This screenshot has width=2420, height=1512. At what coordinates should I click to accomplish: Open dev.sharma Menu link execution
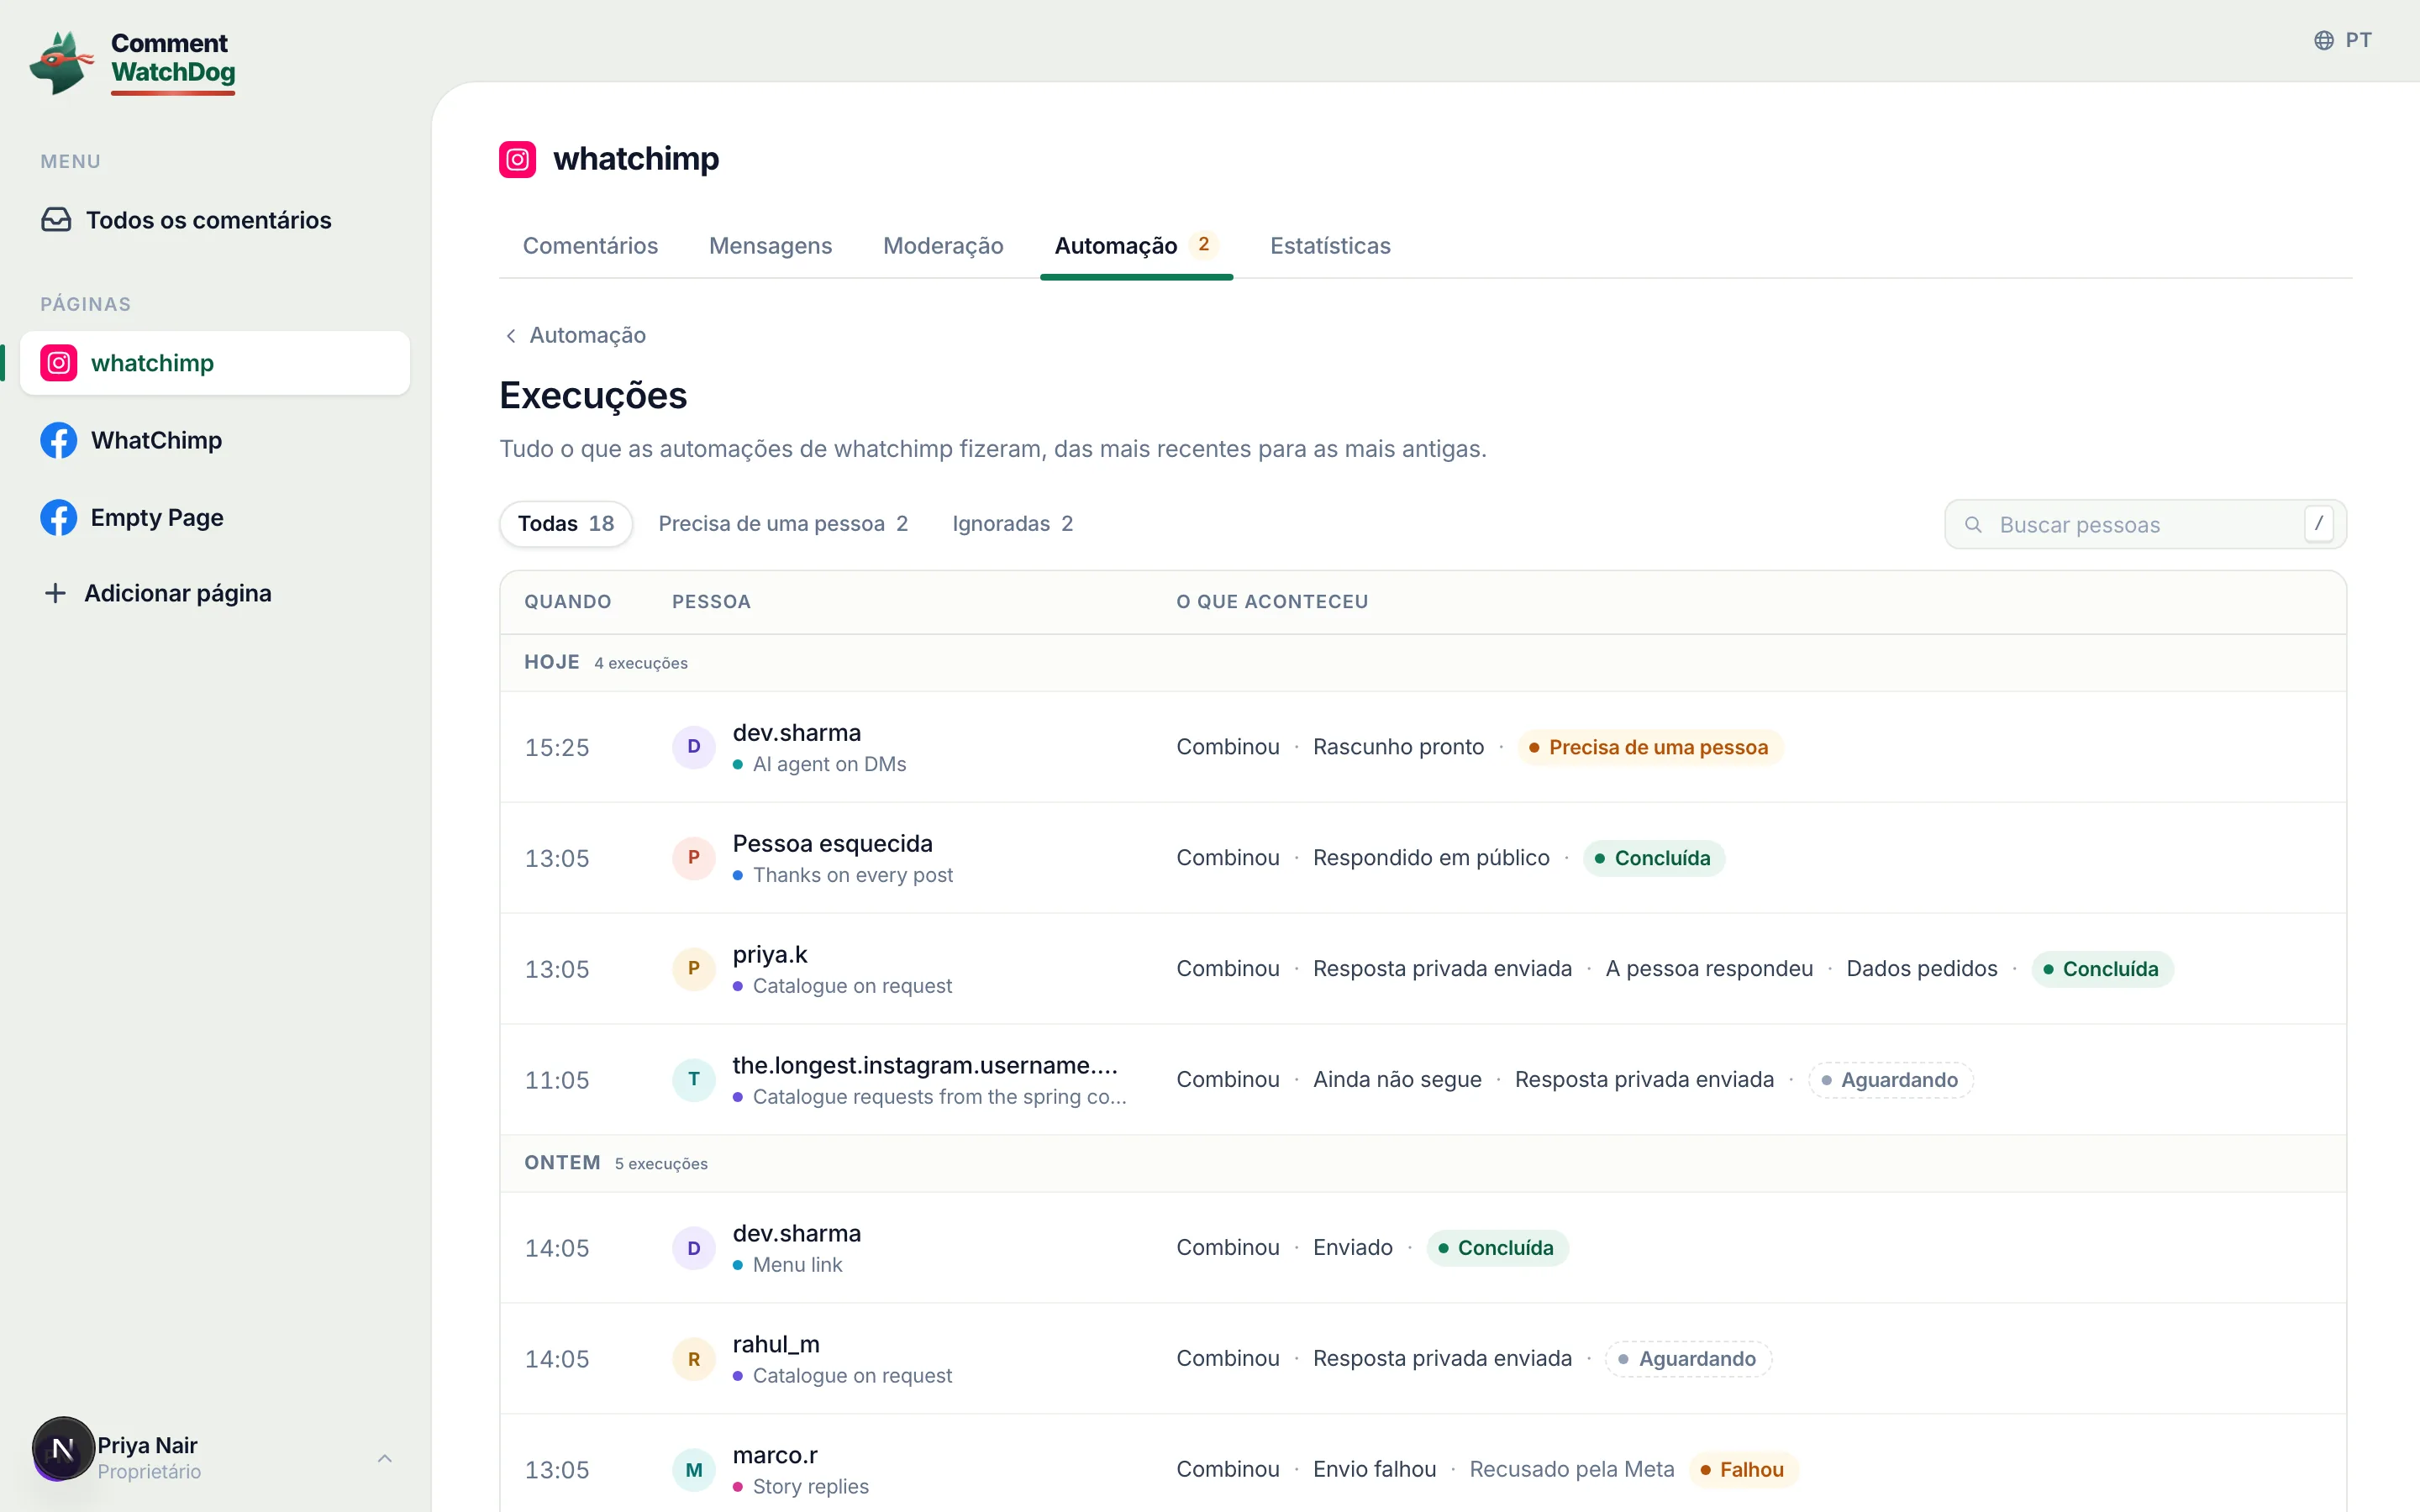1423,1248
